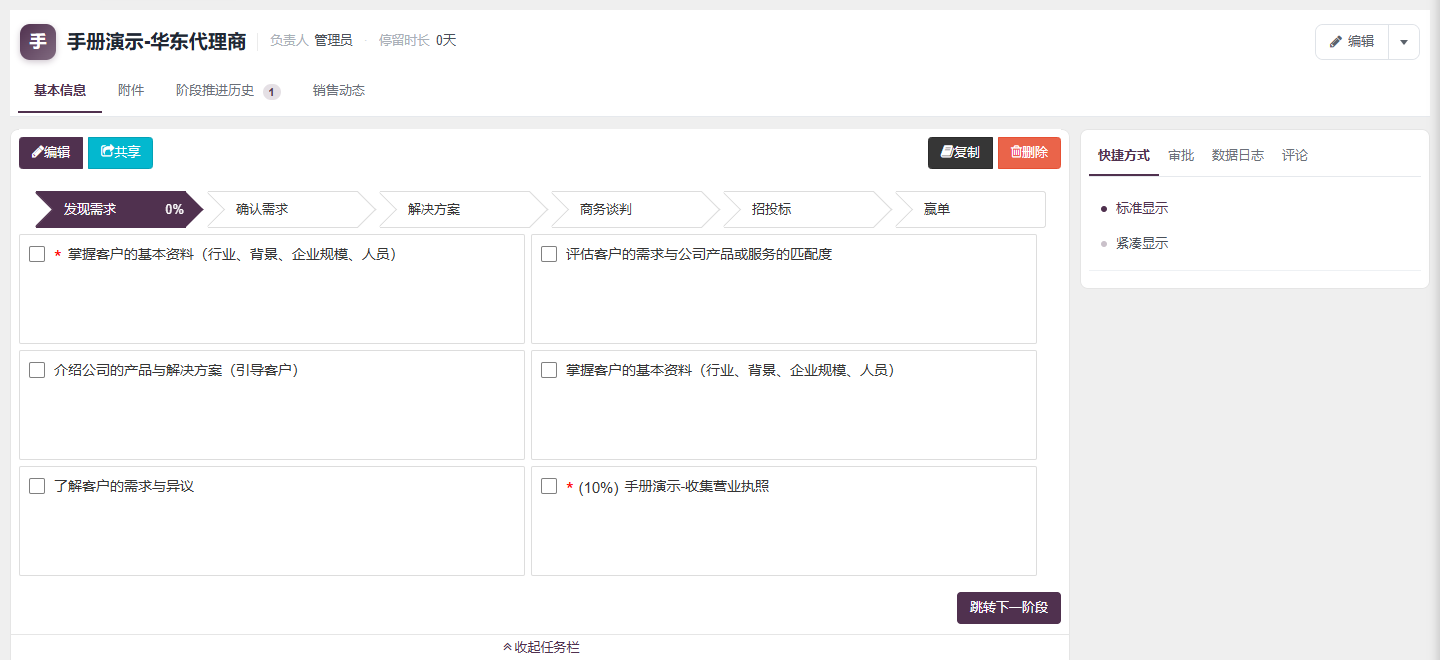
Task: Check the 手册演示-收集营业执照 task
Action: [549, 486]
